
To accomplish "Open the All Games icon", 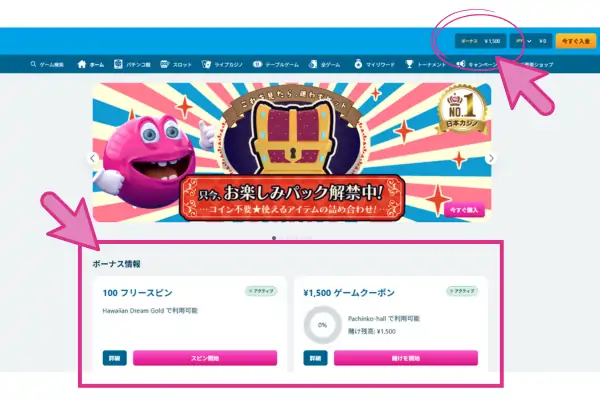I will tap(313, 64).
